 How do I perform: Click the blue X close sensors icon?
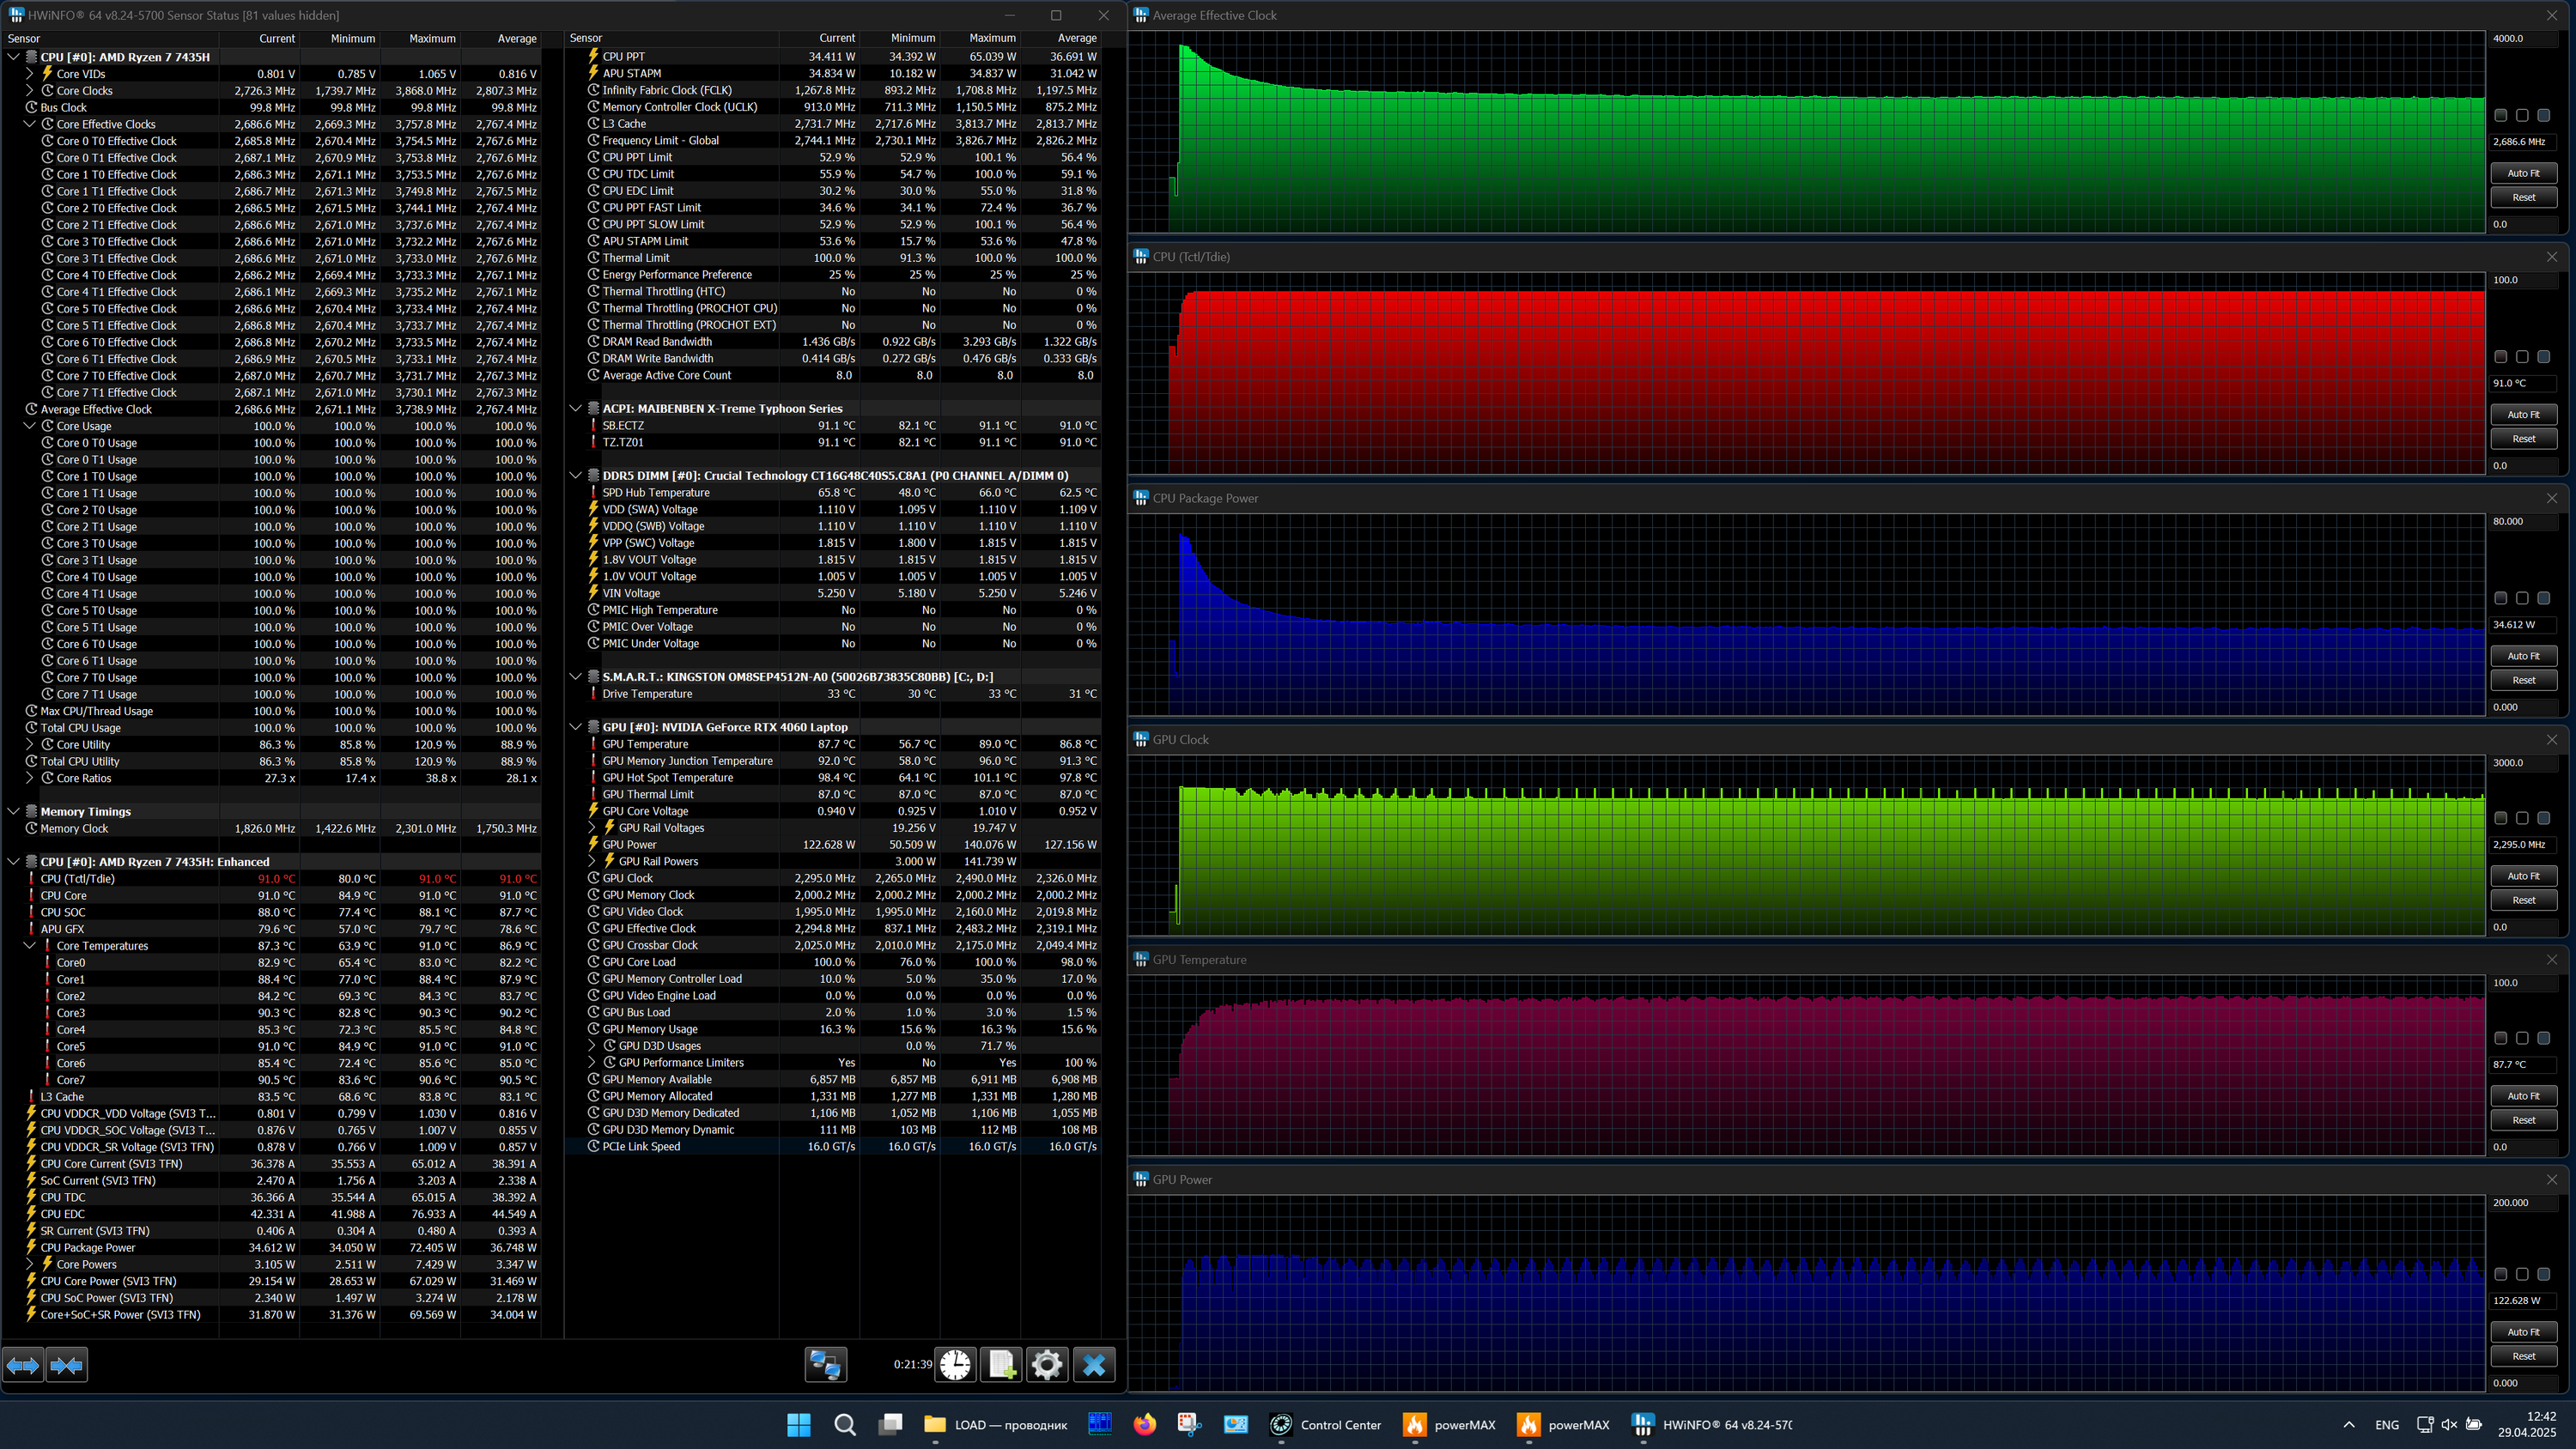point(1094,1365)
